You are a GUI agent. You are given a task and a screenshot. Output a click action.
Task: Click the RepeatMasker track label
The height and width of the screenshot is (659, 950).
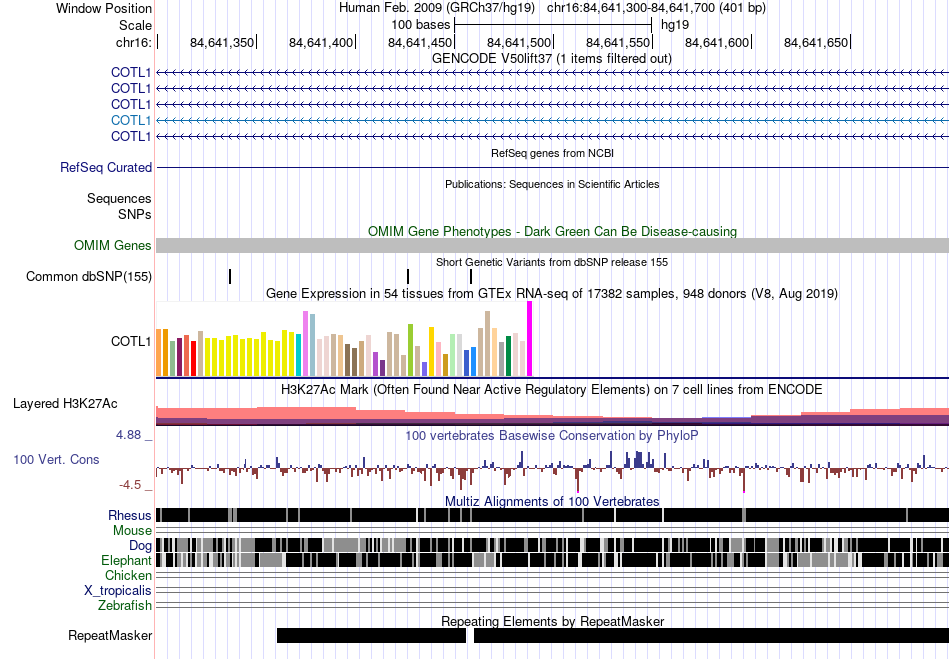pos(110,635)
